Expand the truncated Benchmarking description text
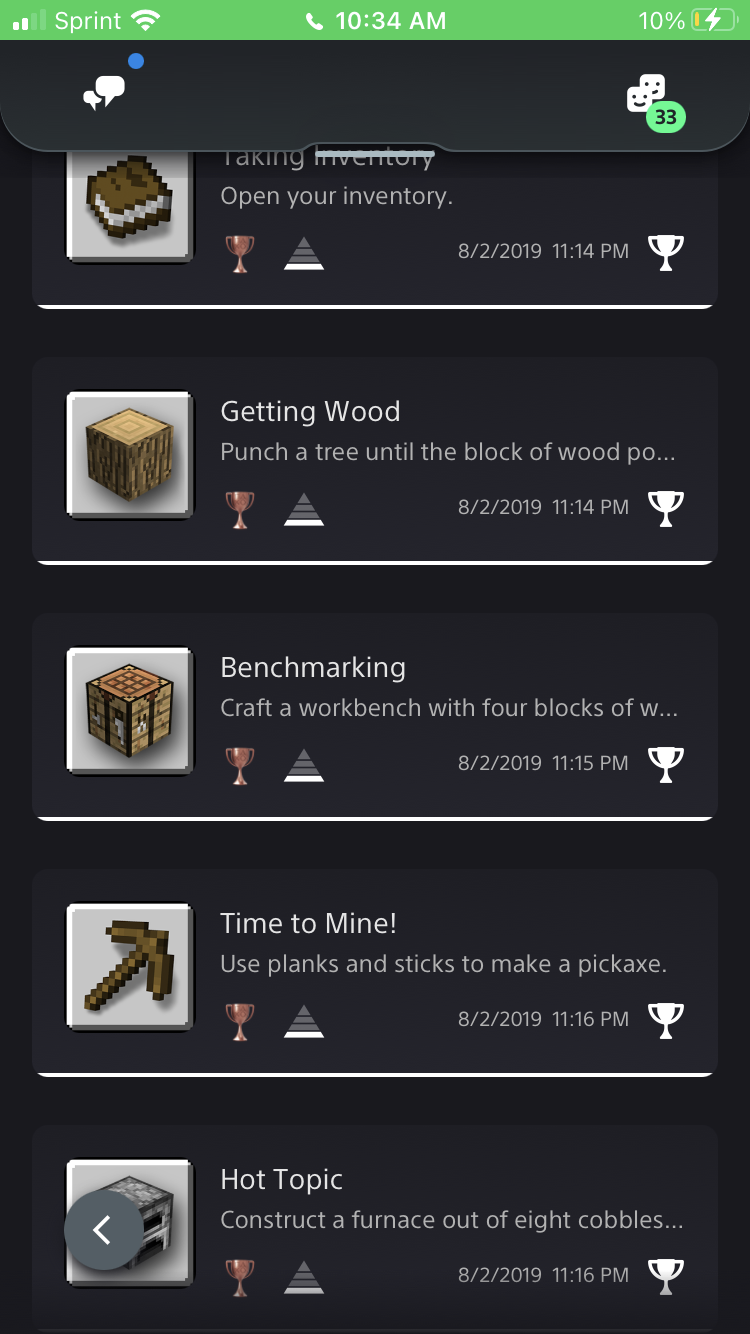 [449, 709]
